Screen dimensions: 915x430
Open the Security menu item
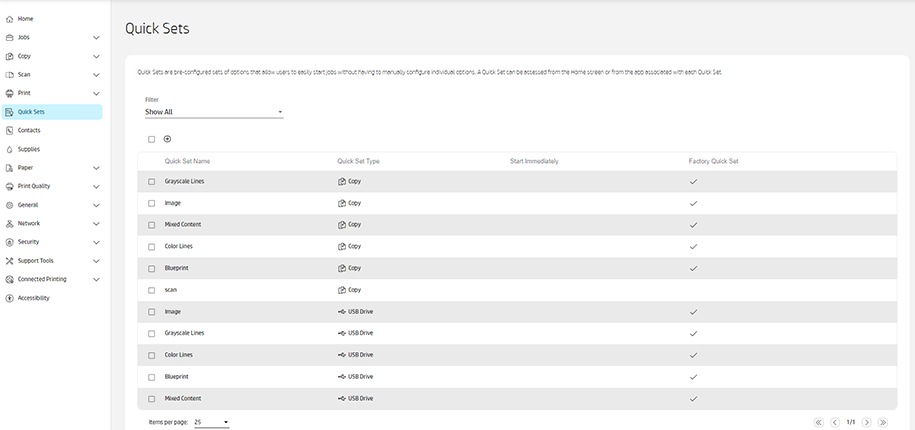29,242
